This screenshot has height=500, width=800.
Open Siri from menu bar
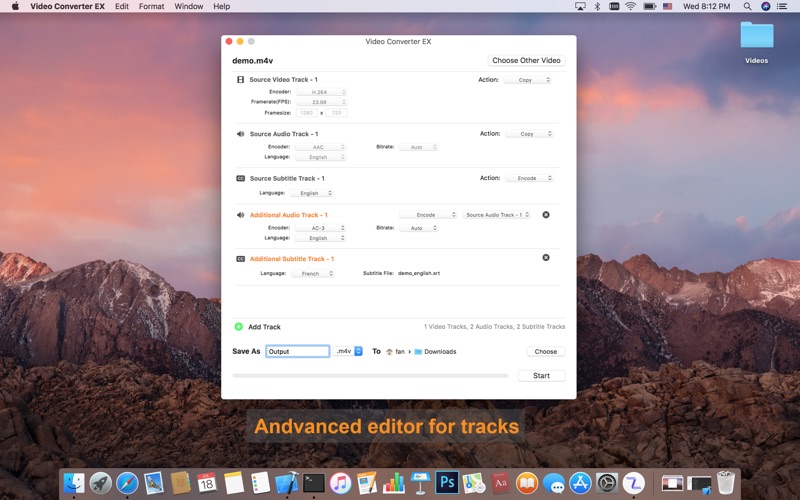765,6
